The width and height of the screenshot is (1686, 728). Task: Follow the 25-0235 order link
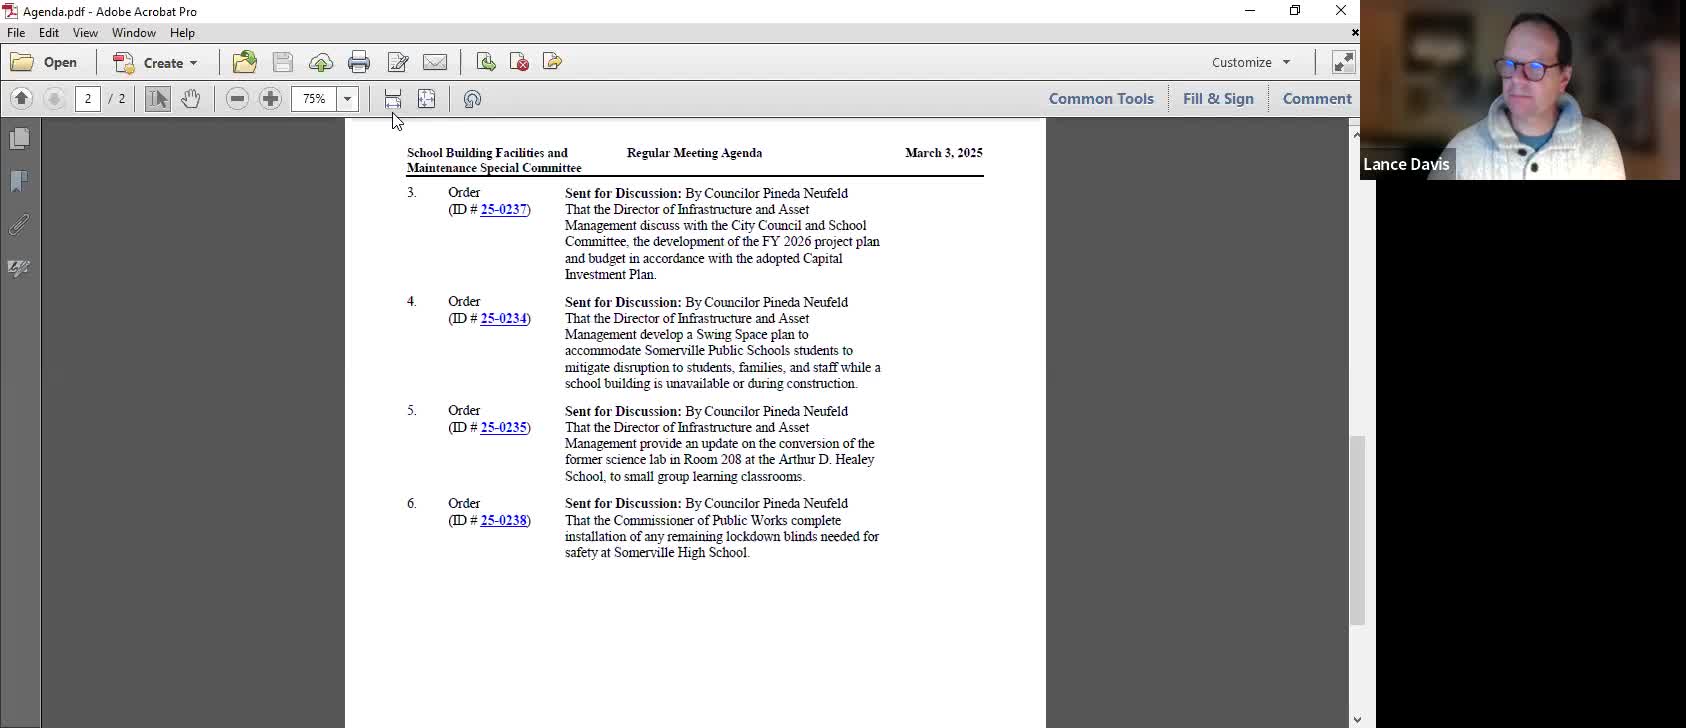503,428
